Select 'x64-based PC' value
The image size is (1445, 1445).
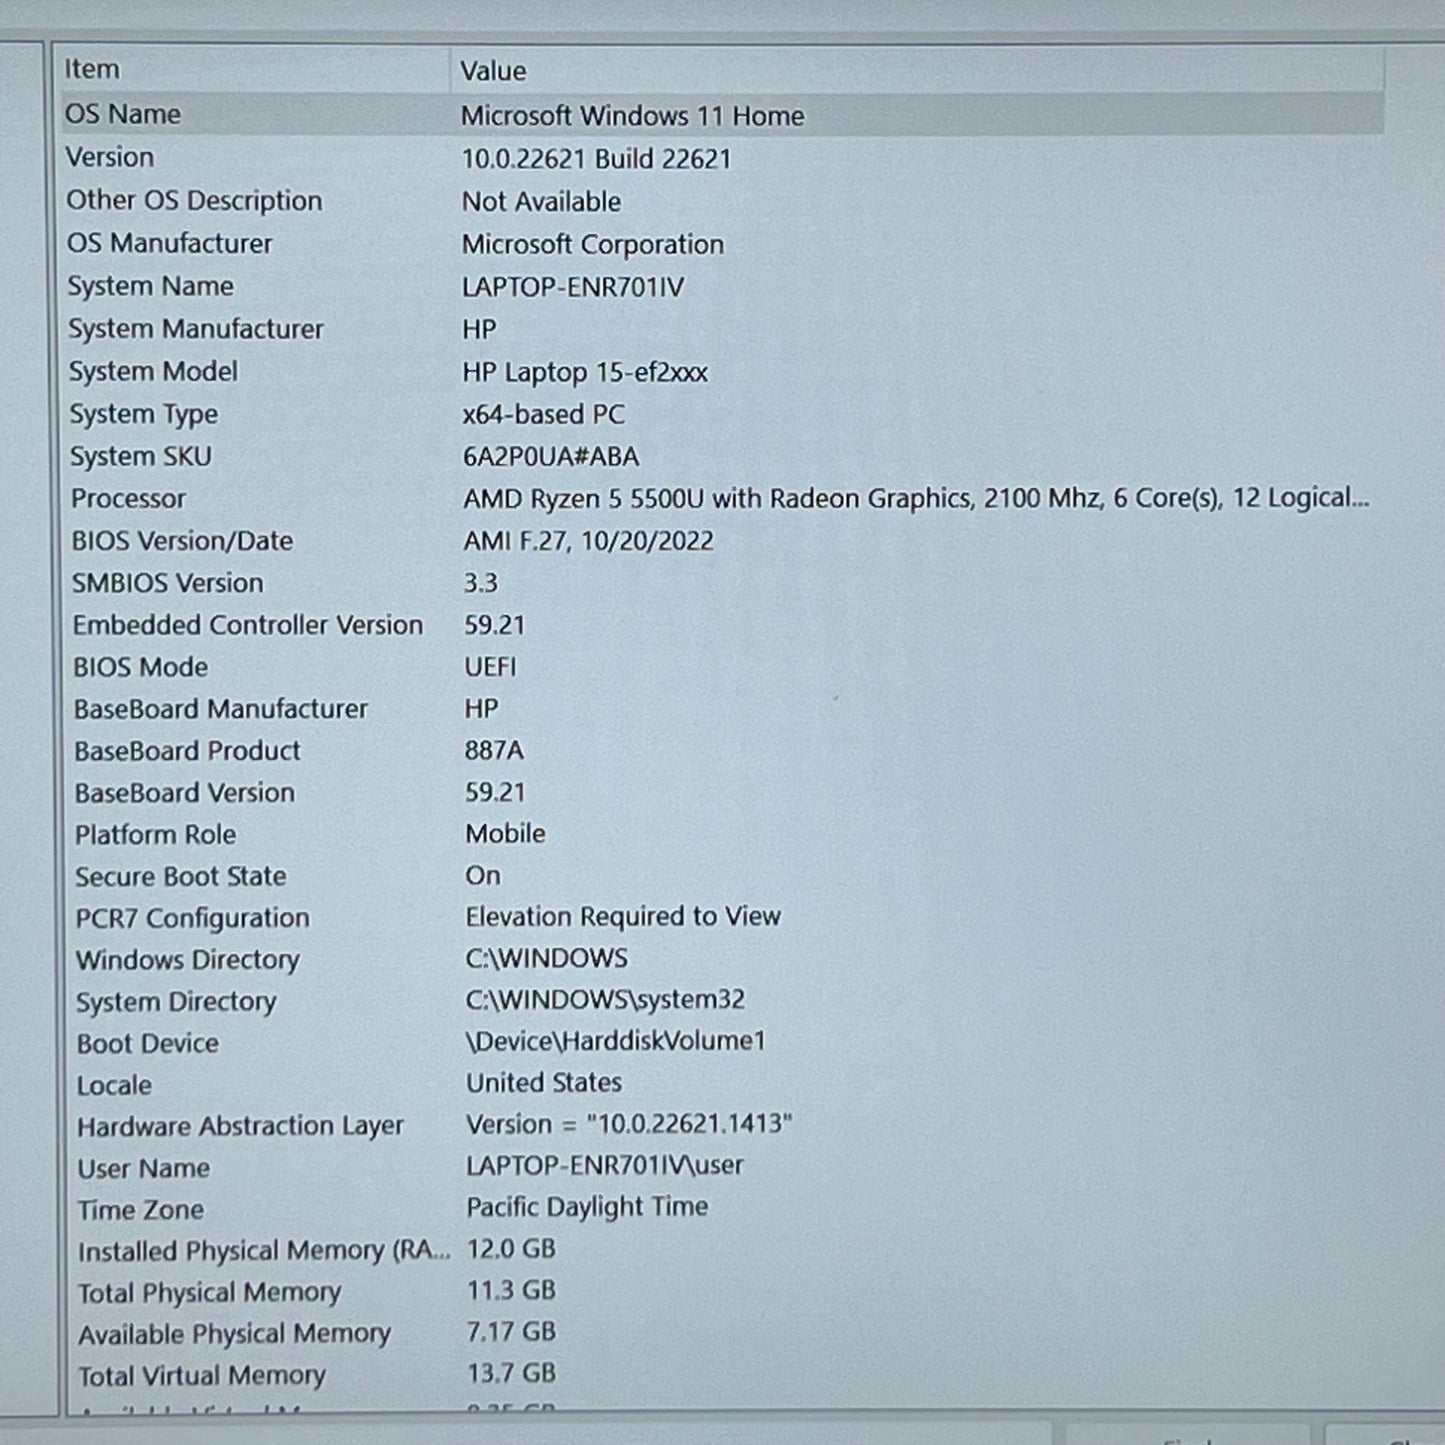point(543,415)
